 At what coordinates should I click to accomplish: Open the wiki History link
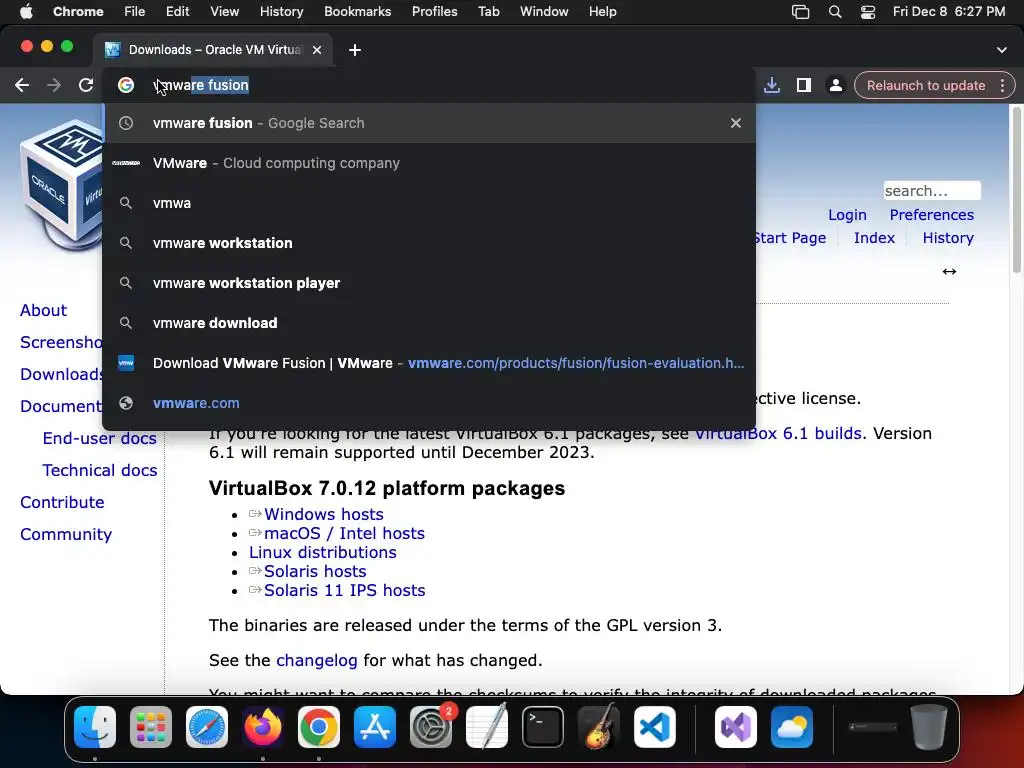point(948,238)
